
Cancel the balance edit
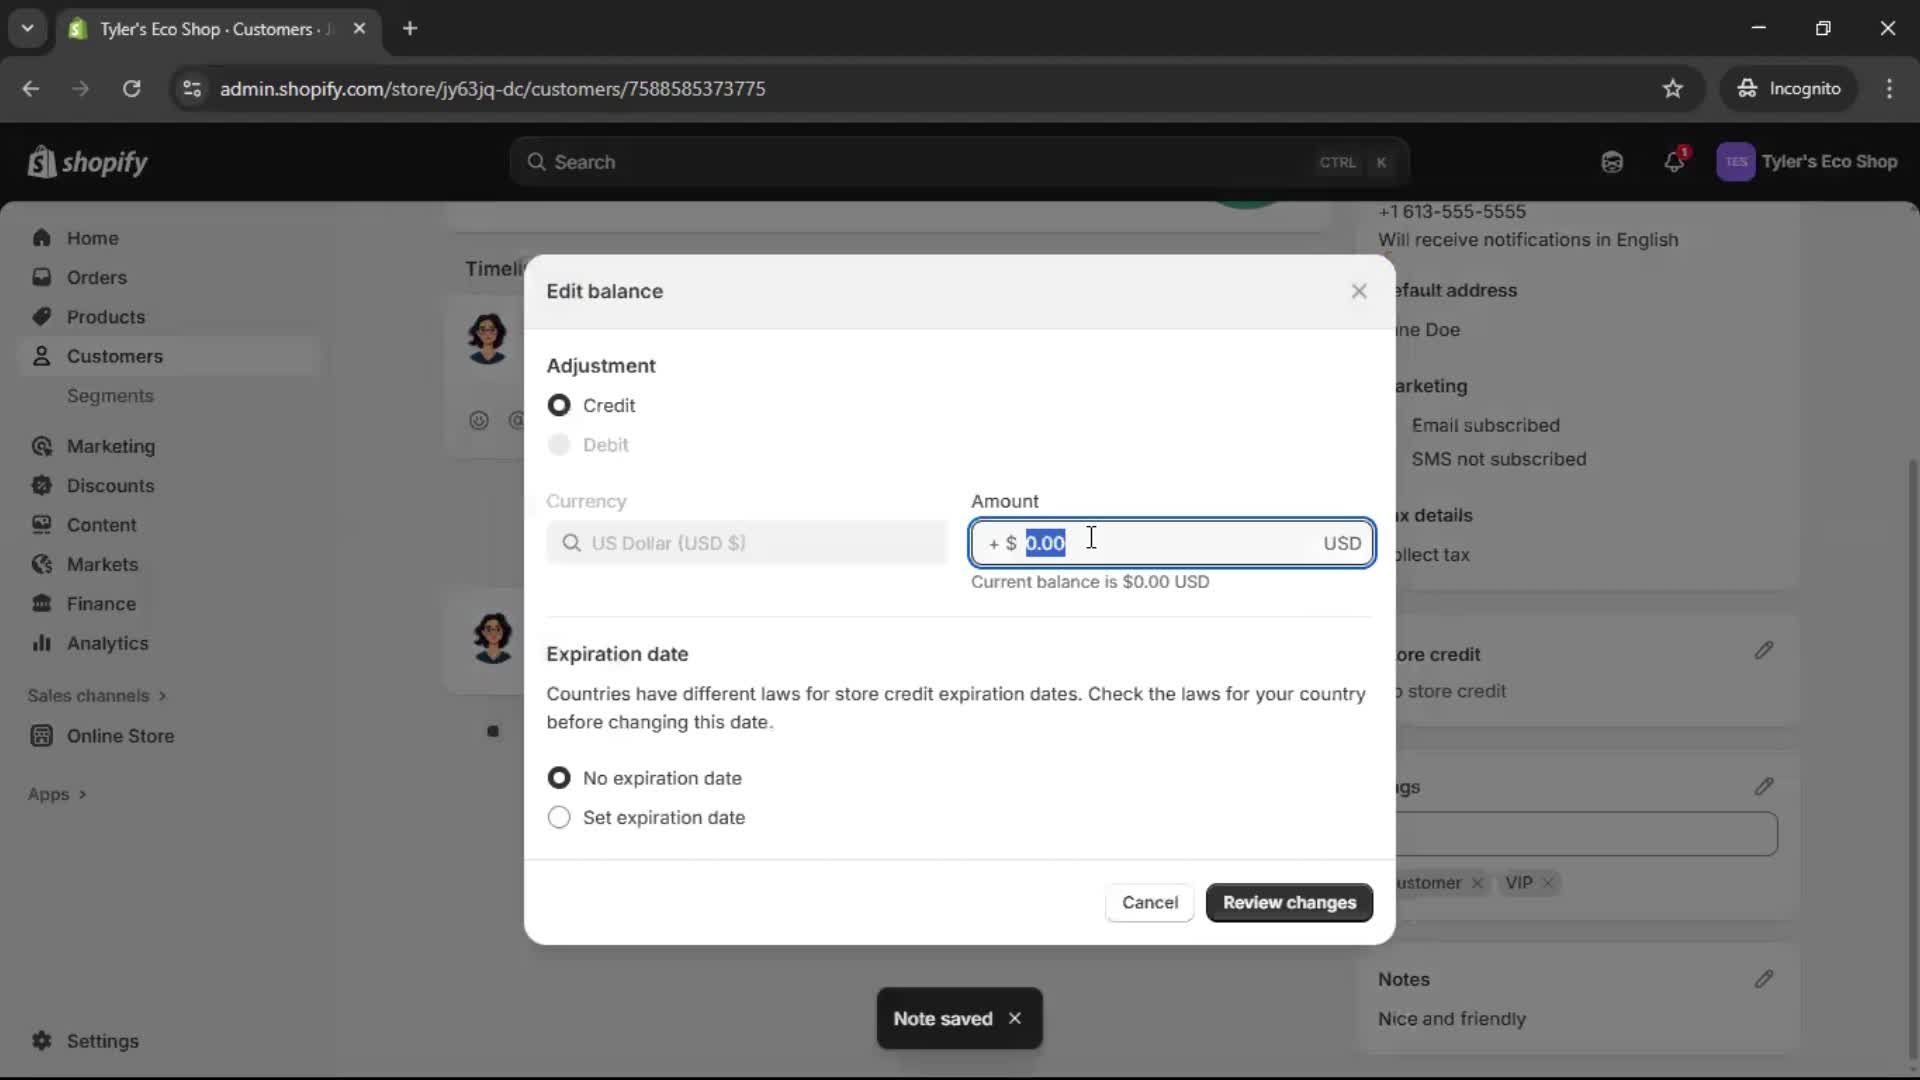pyautogui.click(x=1149, y=902)
